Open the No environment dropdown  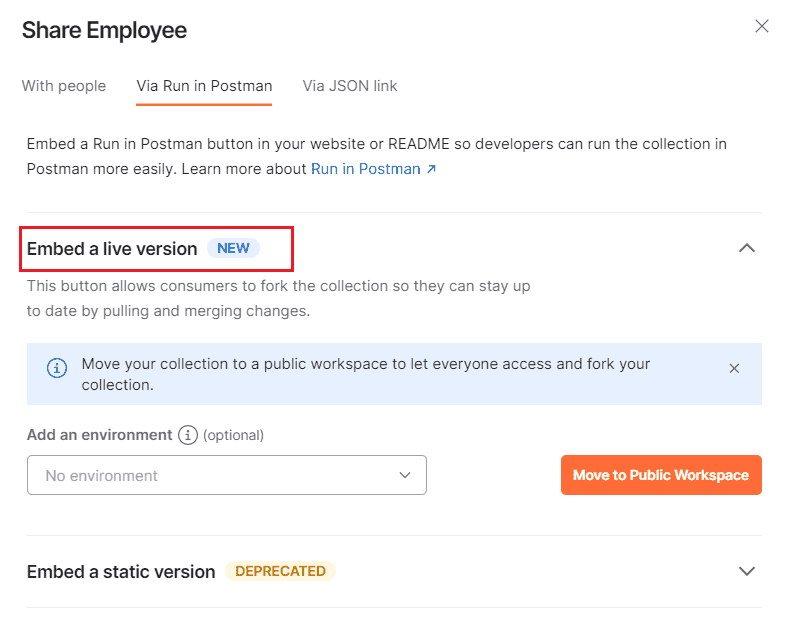(227, 475)
